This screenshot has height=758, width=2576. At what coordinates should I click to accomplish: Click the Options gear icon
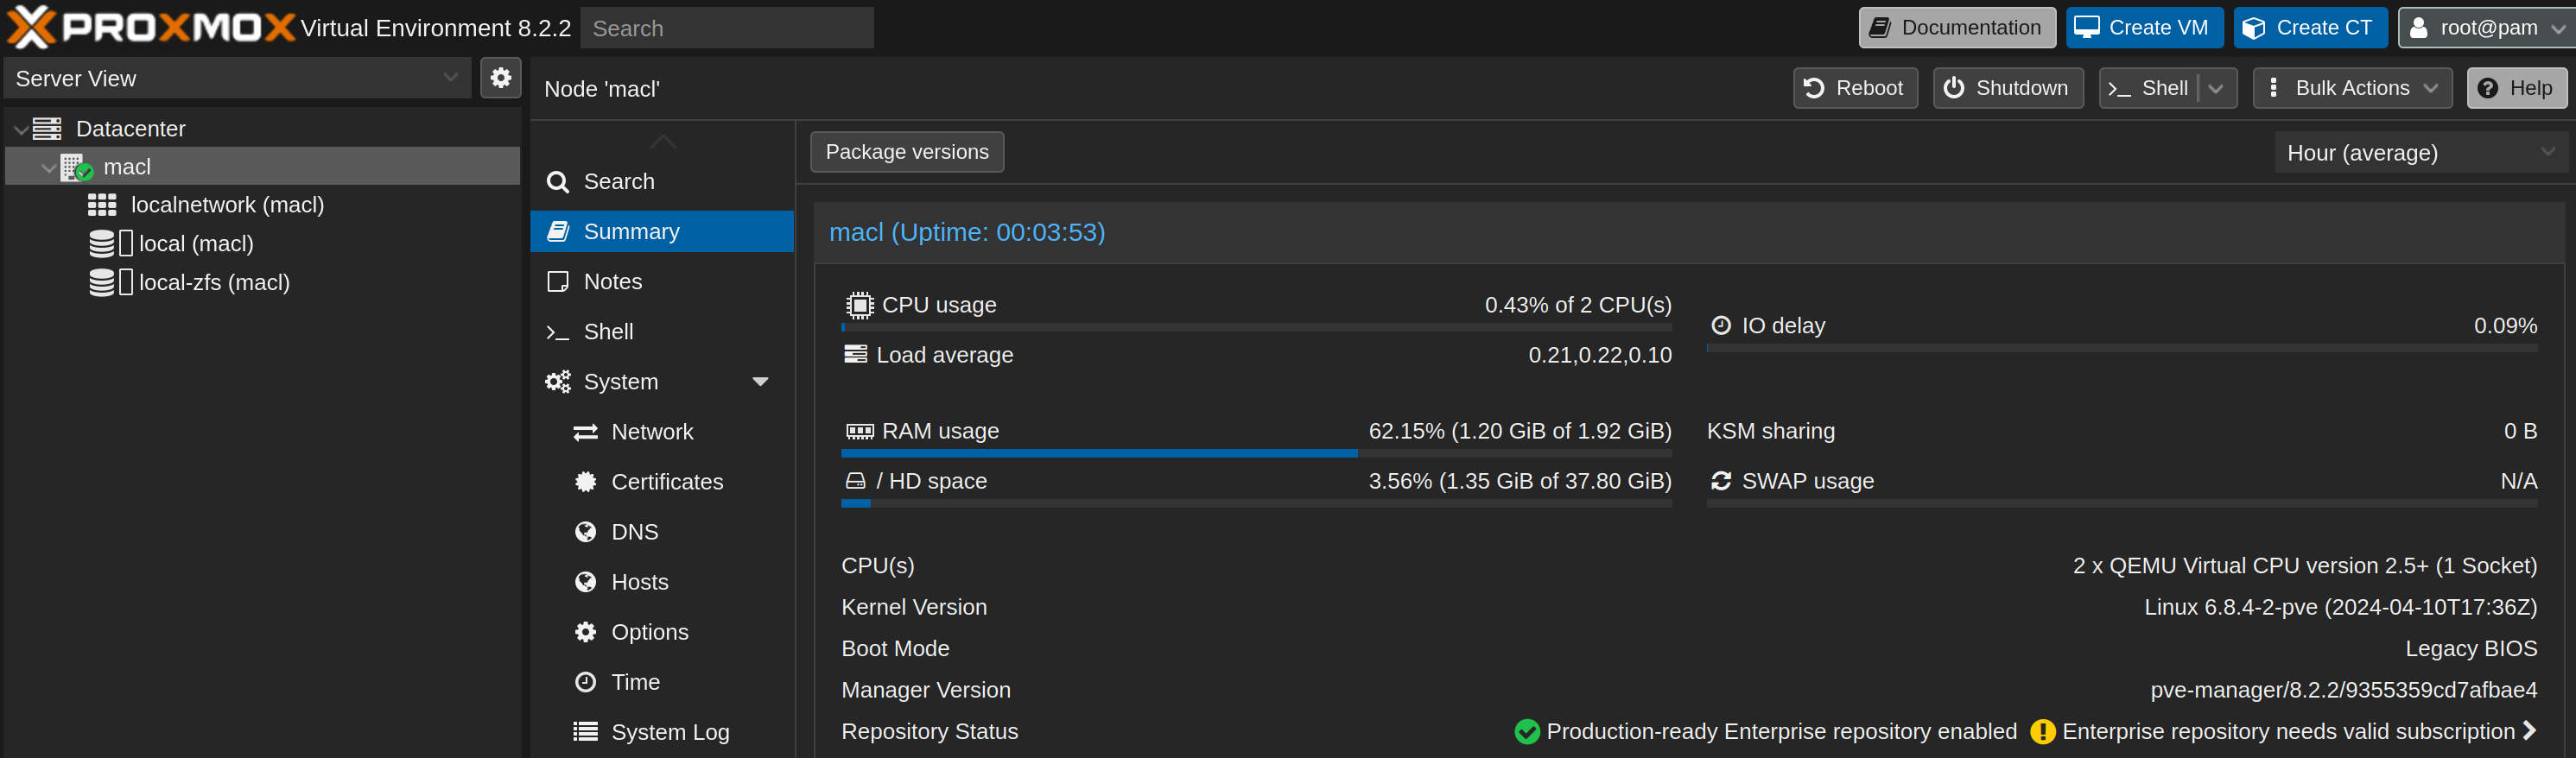pyautogui.click(x=585, y=632)
